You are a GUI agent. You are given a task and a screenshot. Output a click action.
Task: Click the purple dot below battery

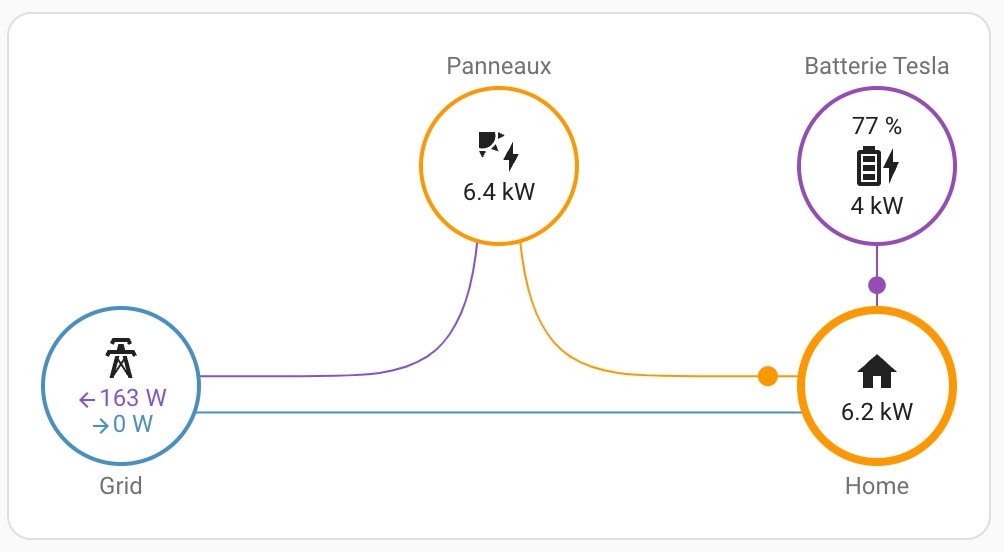(x=877, y=285)
